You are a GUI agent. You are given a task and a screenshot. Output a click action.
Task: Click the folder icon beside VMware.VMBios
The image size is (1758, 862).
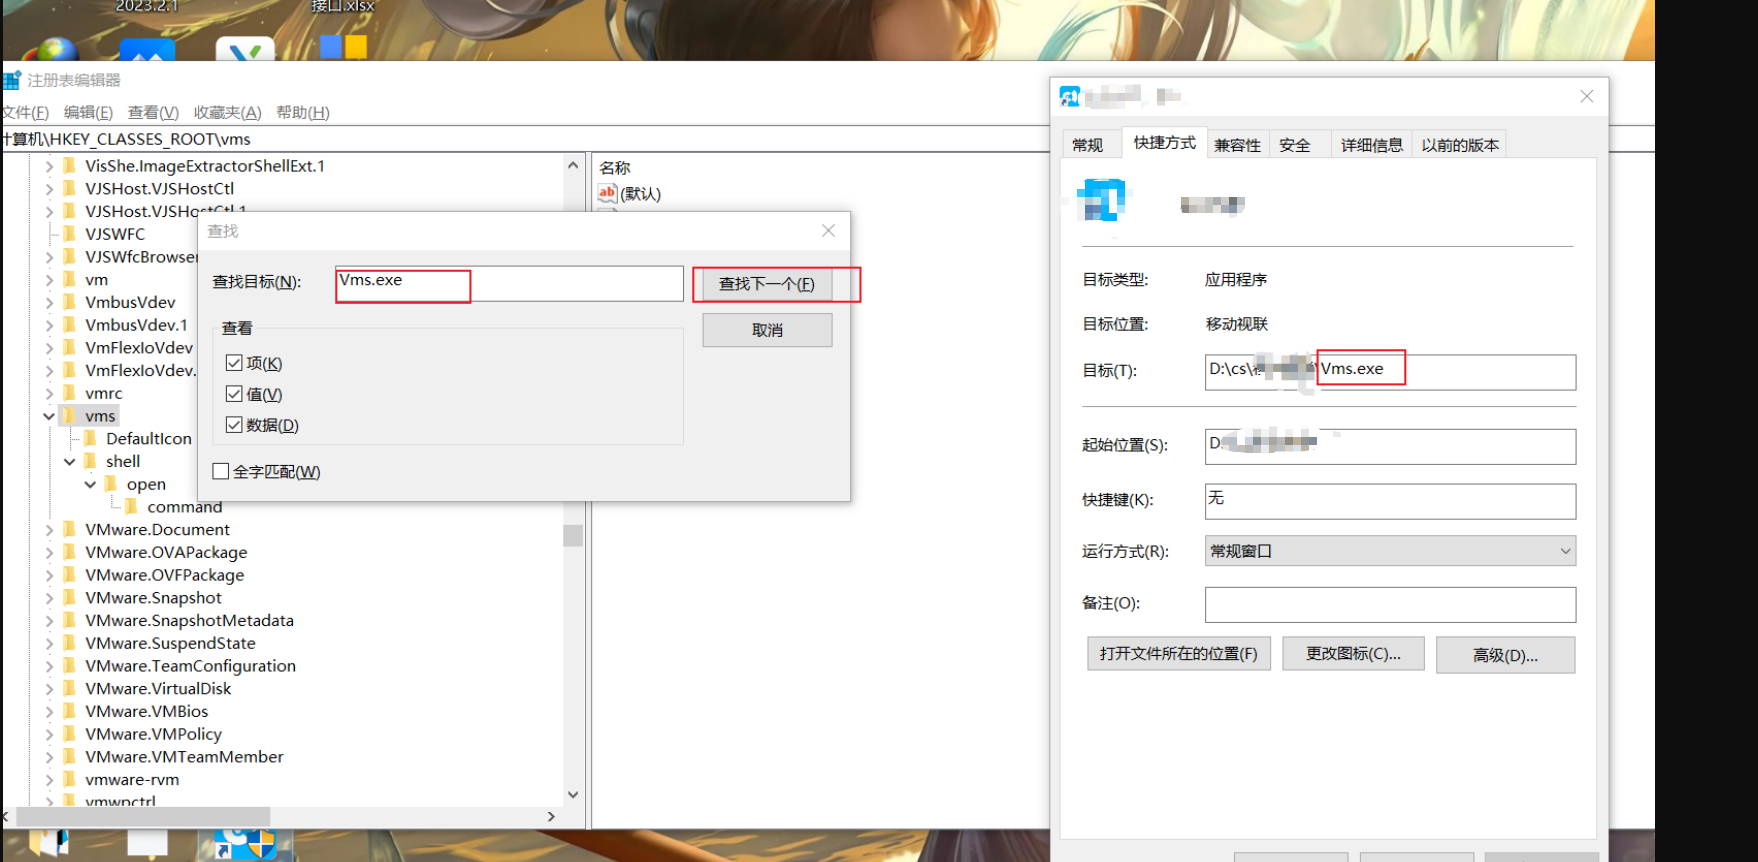click(69, 711)
